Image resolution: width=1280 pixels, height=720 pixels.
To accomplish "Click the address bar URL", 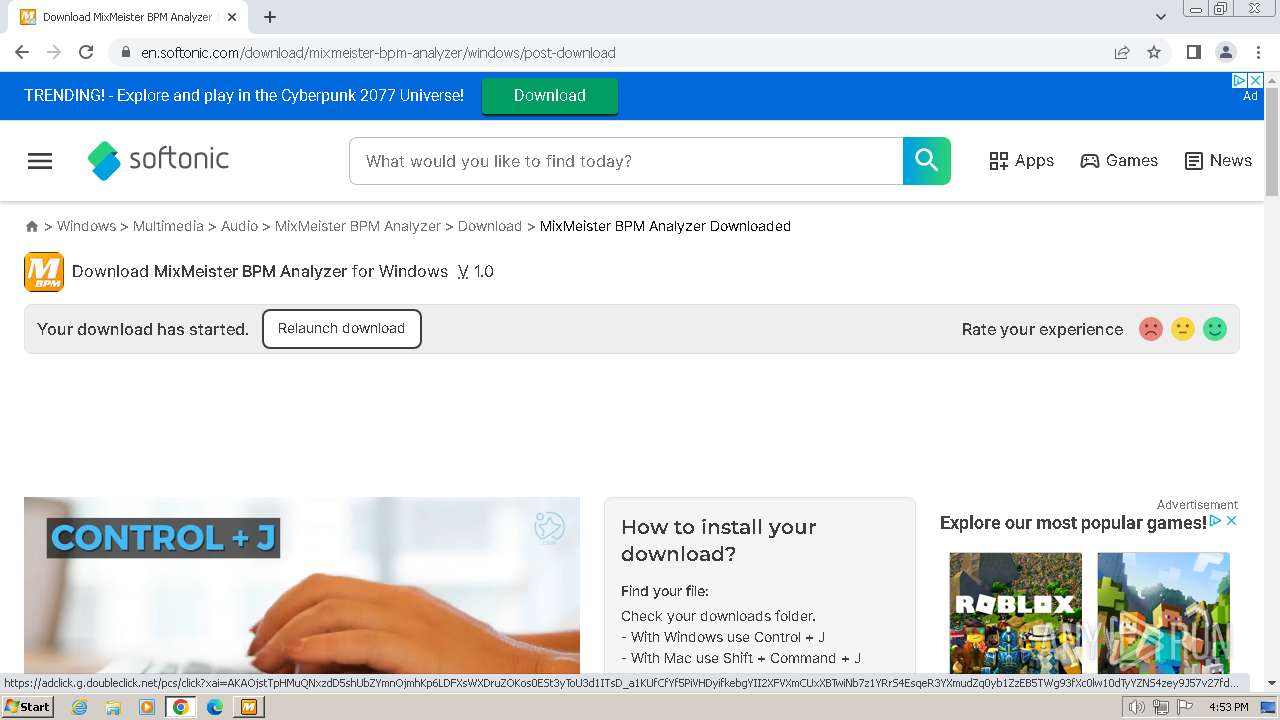I will tap(378, 53).
